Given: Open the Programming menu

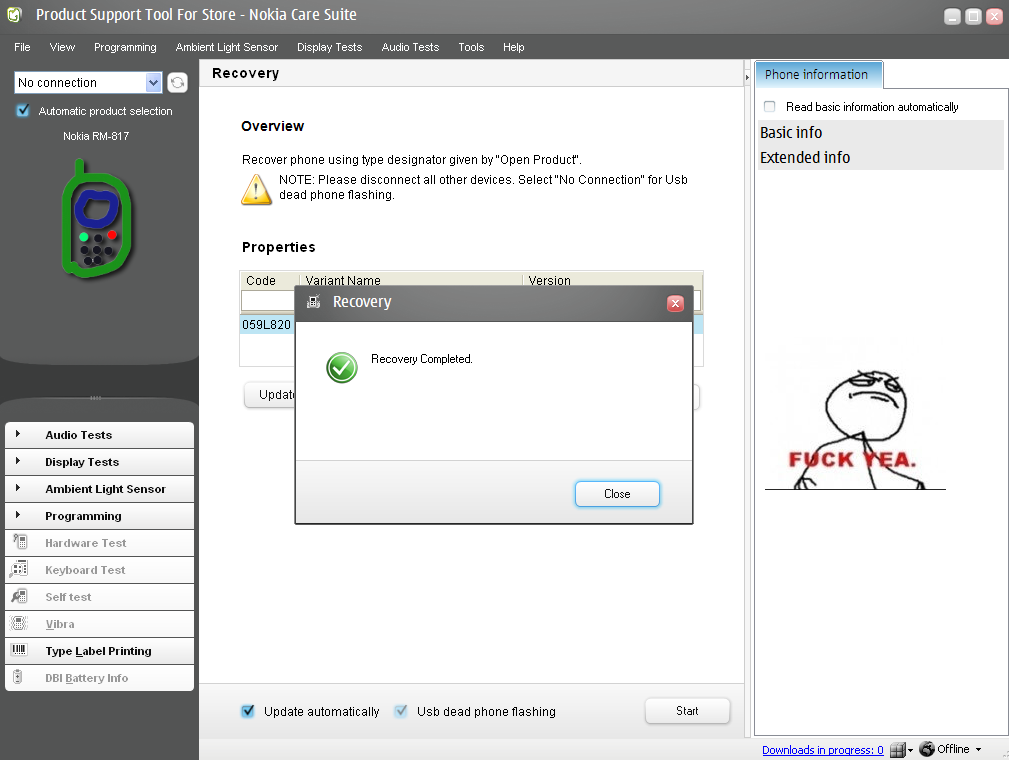Looking at the screenshot, I should click(x=125, y=47).
